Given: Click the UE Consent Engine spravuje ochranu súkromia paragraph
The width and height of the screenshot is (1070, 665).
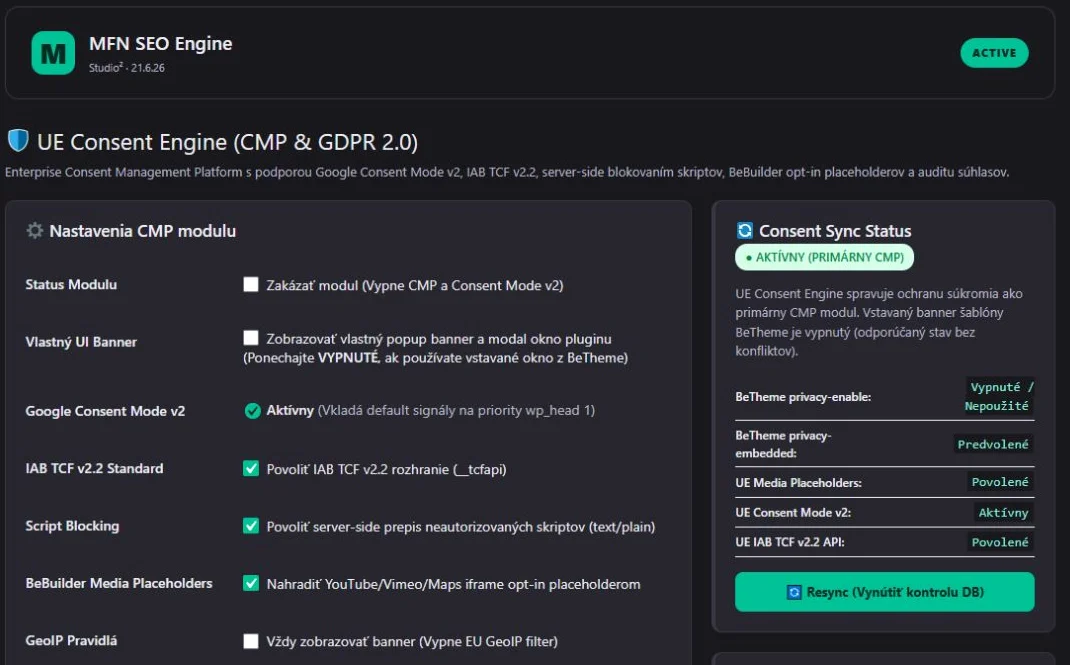Looking at the screenshot, I should point(879,322).
